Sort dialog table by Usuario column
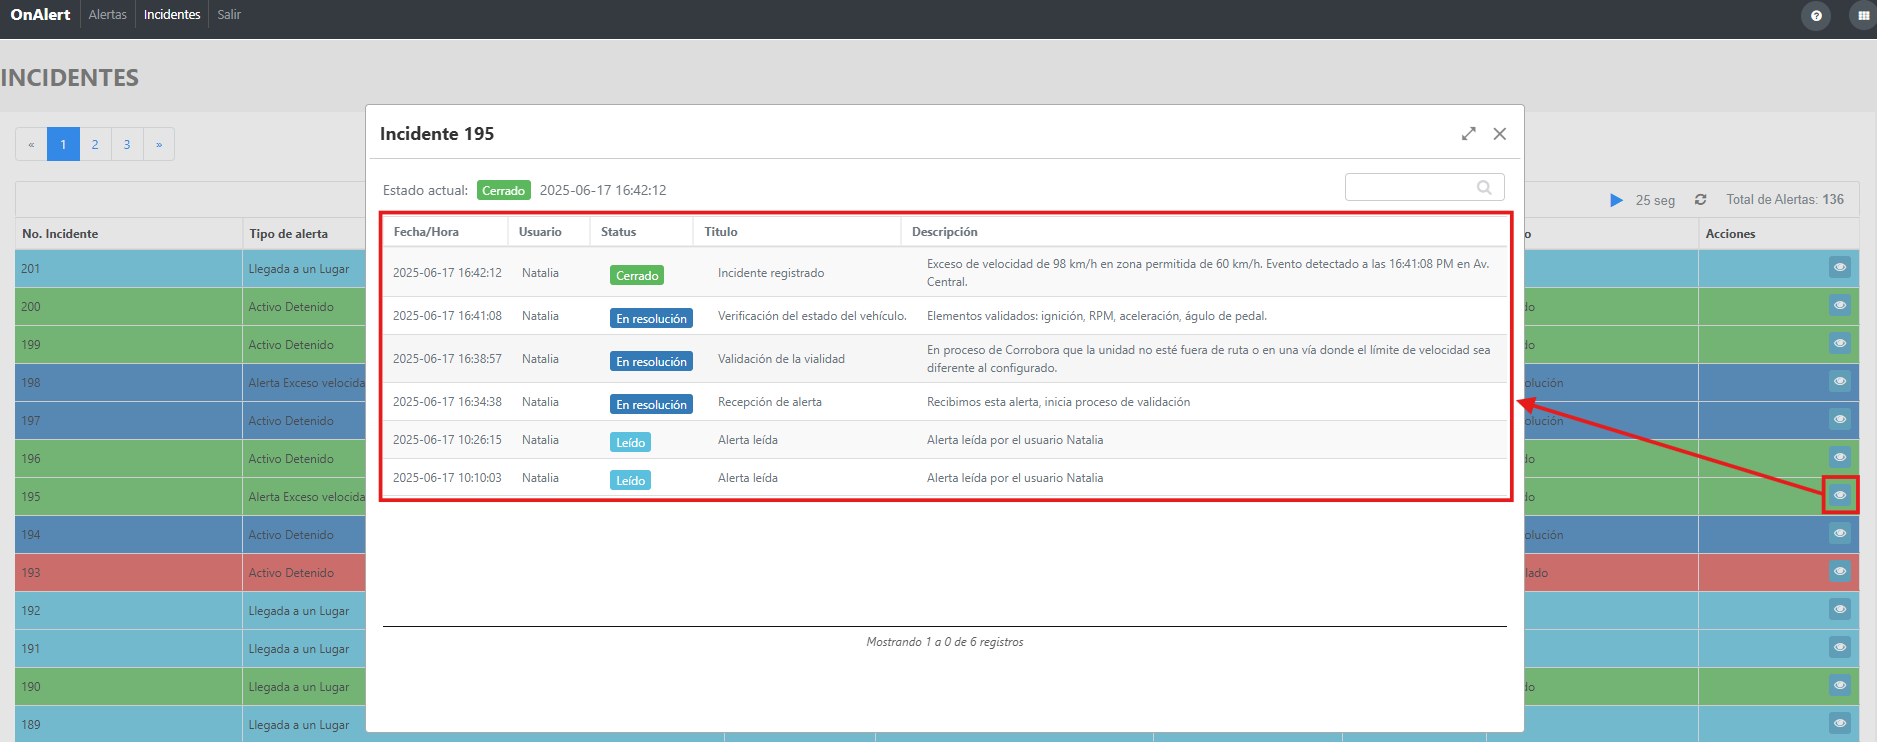The height and width of the screenshot is (742, 1877). click(x=549, y=232)
